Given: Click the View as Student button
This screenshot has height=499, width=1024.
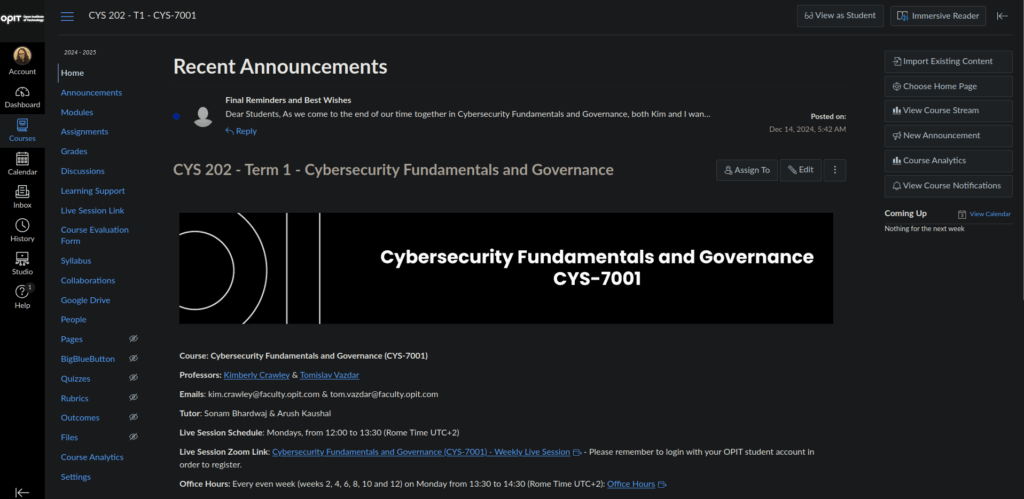Looking at the screenshot, I should 840,16.
